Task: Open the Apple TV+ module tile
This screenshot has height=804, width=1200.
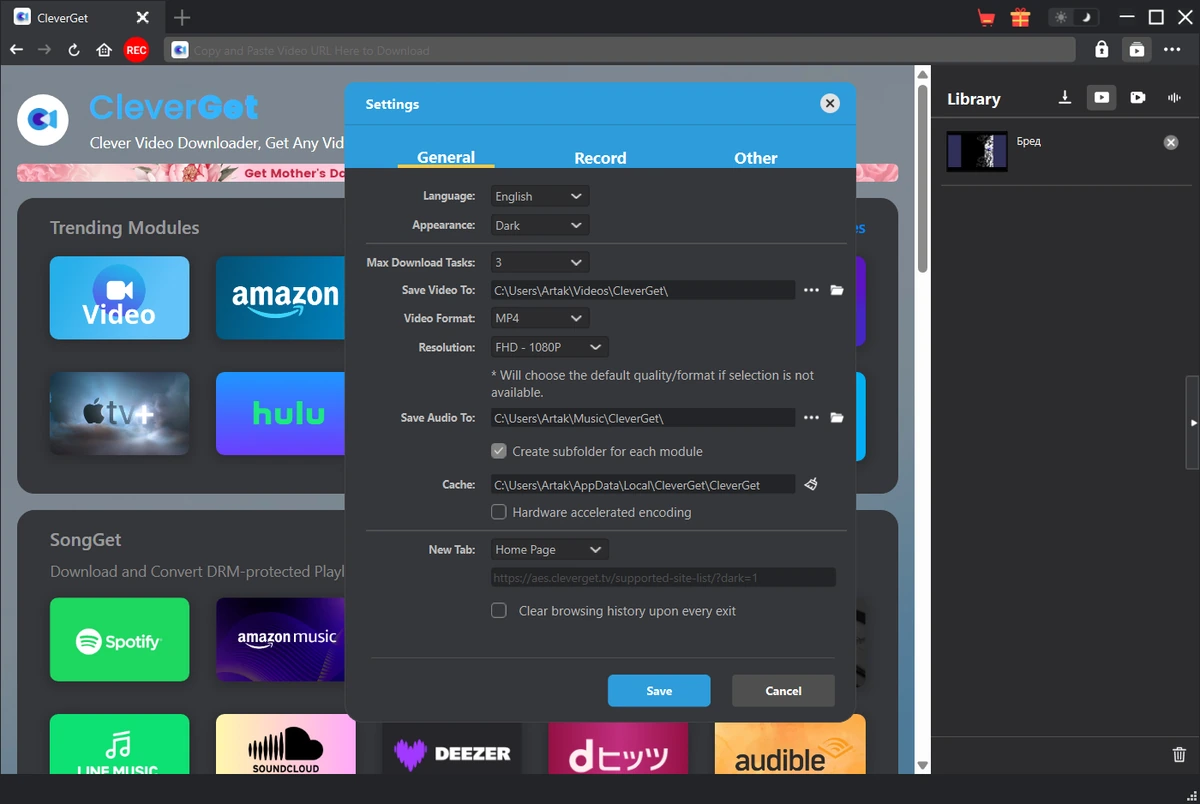Action: pyautogui.click(x=119, y=414)
